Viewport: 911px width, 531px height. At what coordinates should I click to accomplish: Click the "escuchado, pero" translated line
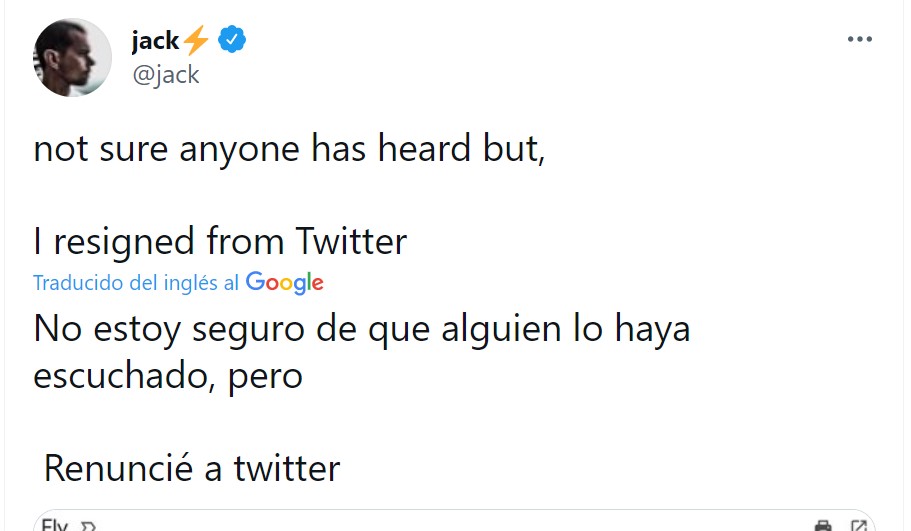[x=168, y=375]
